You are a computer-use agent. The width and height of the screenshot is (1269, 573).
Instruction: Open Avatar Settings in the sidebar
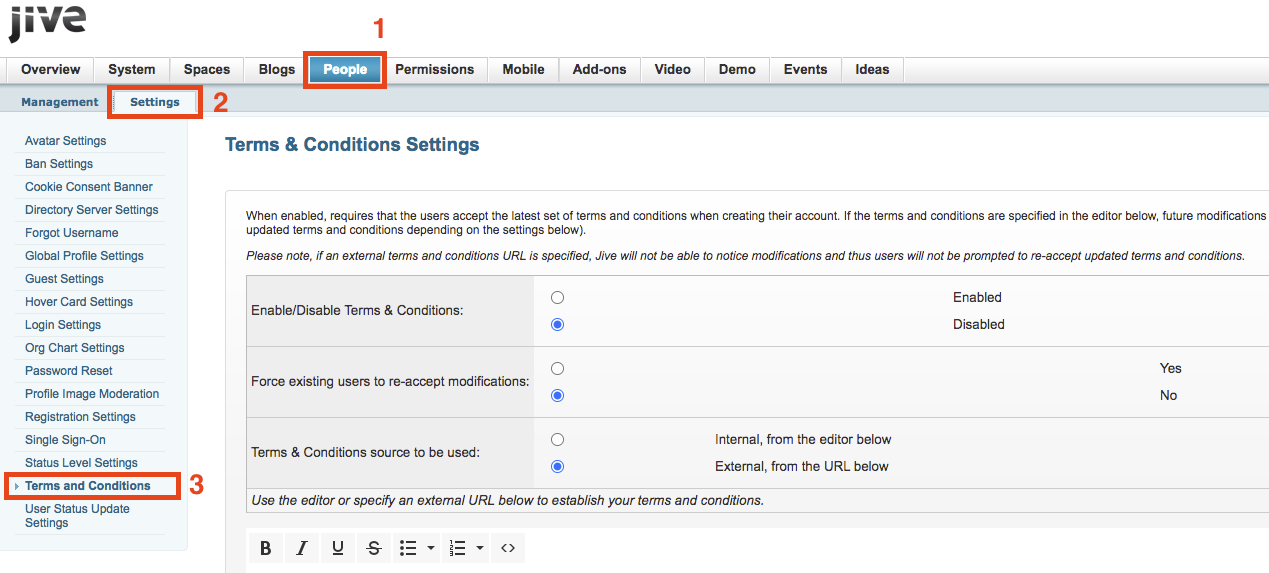[65, 141]
